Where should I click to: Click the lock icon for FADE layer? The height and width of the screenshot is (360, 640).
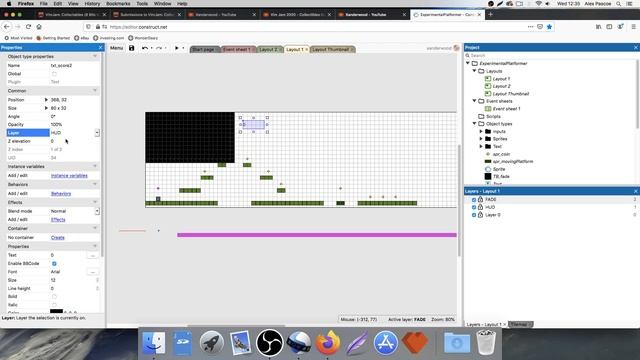tap(480, 200)
